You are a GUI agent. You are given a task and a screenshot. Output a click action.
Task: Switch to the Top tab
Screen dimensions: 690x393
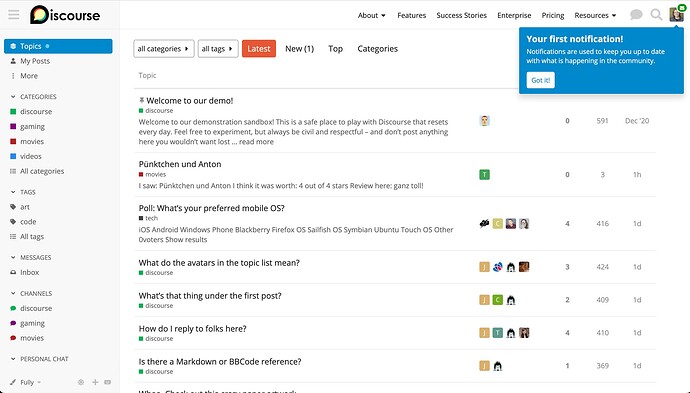click(335, 49)
